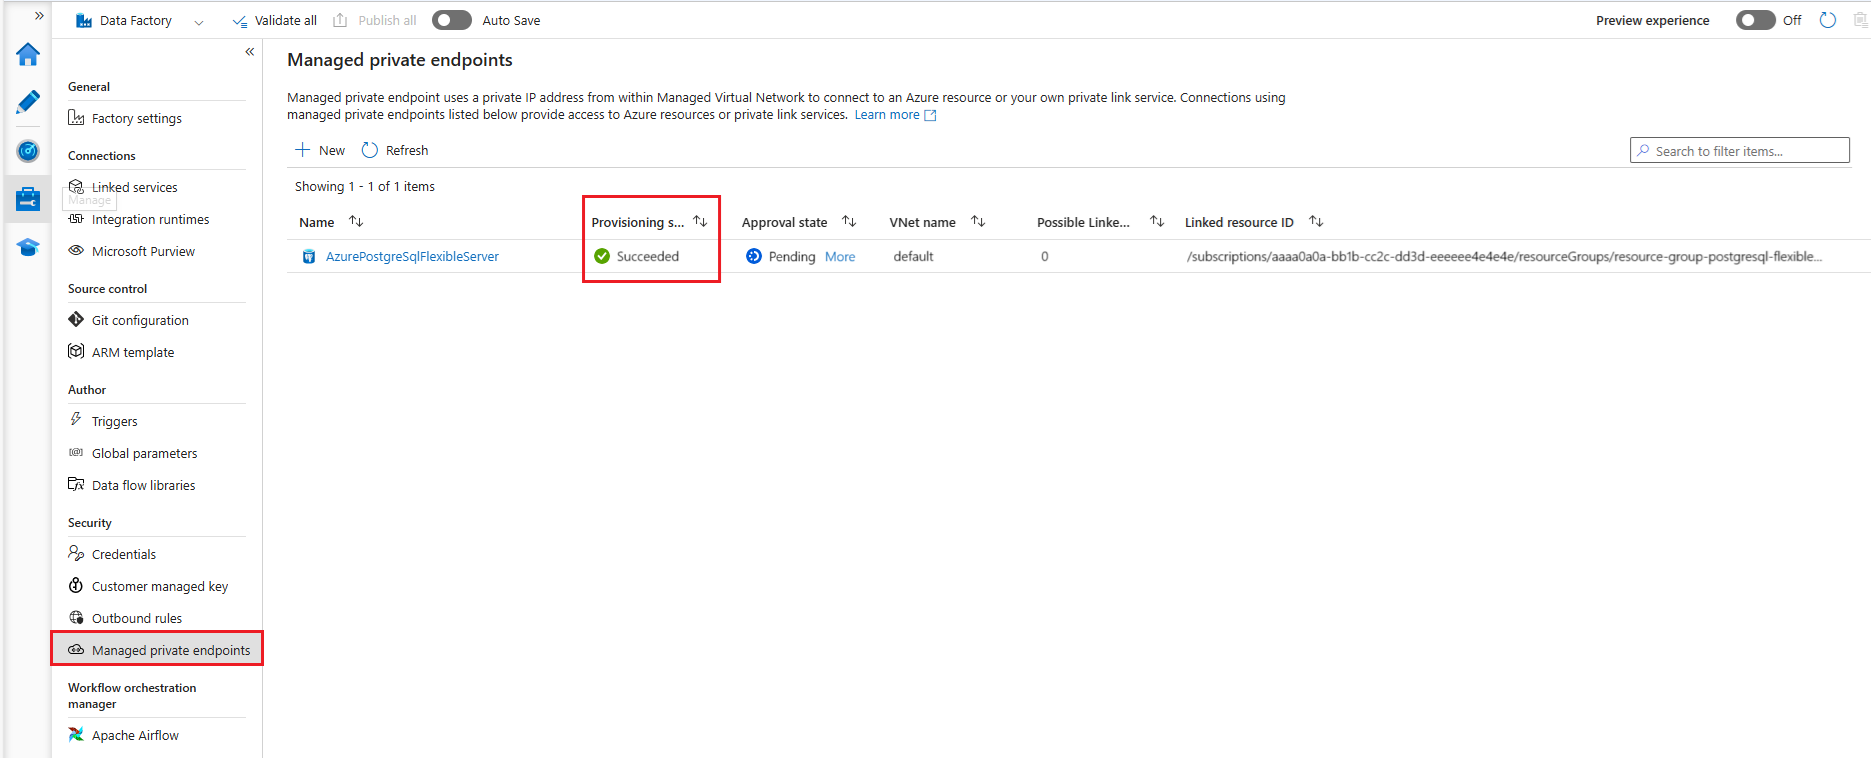The image size is (1871, 758).
Task: Click the ARM template cube icon
Action: (x=76, y=352)
